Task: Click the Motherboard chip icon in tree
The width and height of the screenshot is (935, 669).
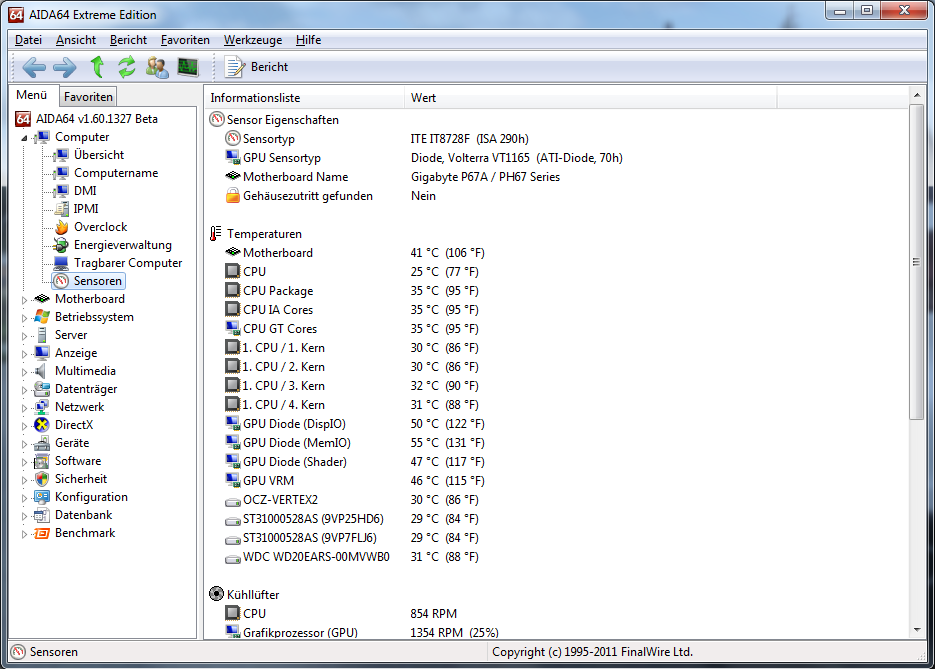Action: 42,299
